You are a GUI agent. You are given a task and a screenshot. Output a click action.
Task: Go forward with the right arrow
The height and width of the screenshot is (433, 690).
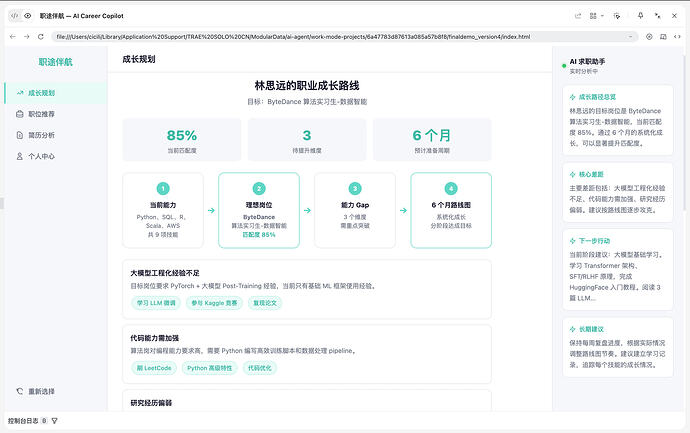[x=26, y=37]
